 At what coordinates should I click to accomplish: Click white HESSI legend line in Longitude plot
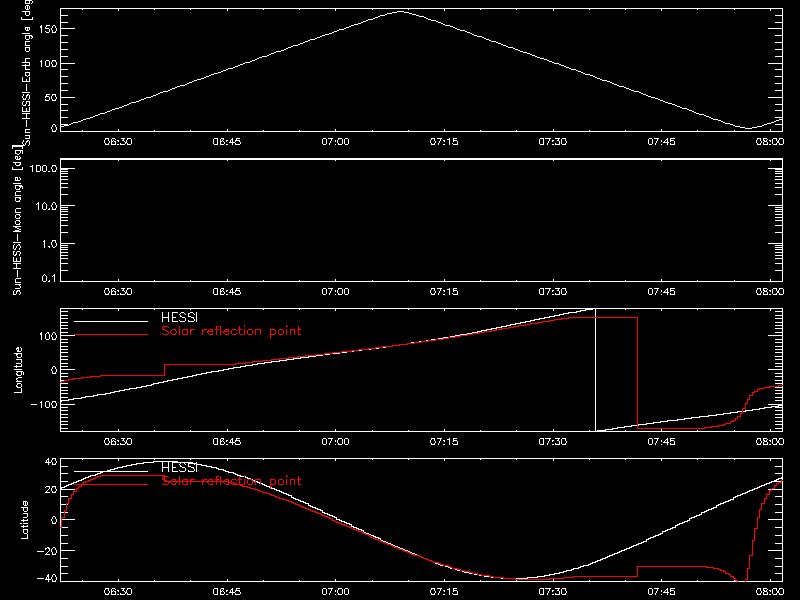point(111,321)
